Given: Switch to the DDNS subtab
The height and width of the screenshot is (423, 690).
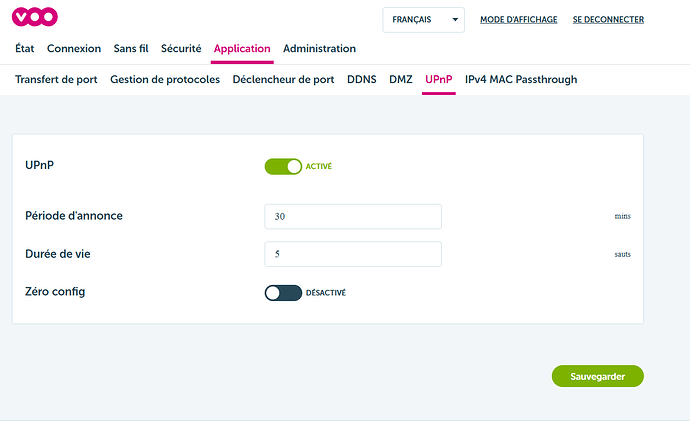Looking at the screenshot, I should click(x=361, y=79).
